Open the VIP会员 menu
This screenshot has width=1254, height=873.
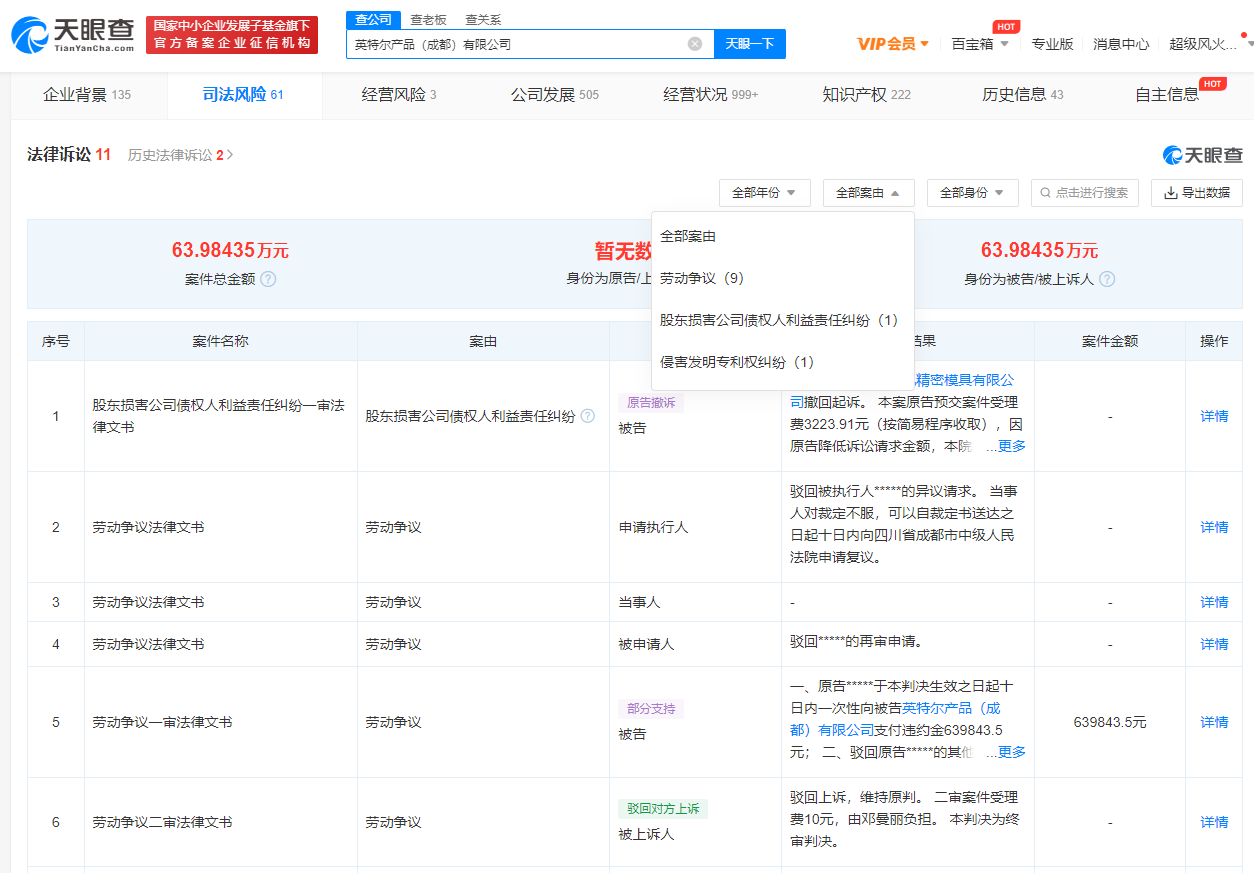point(893,44)
